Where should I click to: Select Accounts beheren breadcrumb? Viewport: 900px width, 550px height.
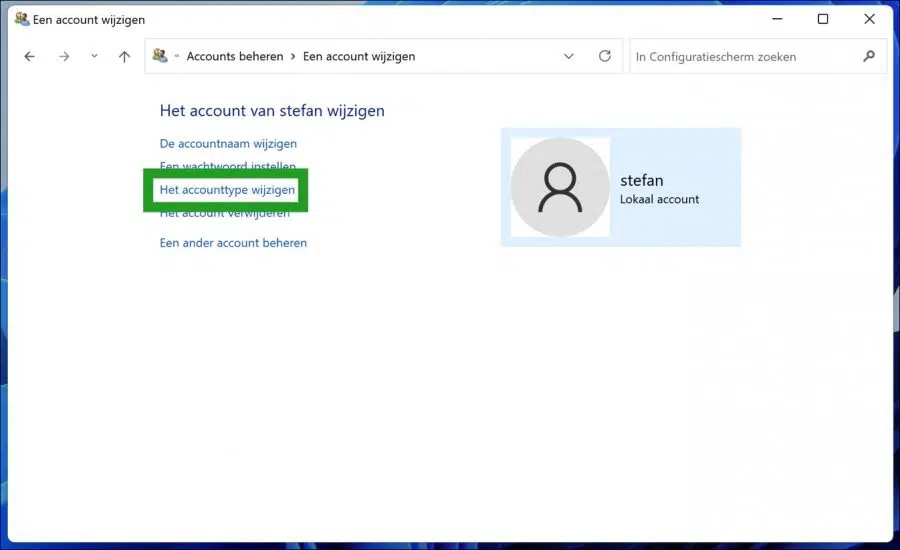coord(235,56)
